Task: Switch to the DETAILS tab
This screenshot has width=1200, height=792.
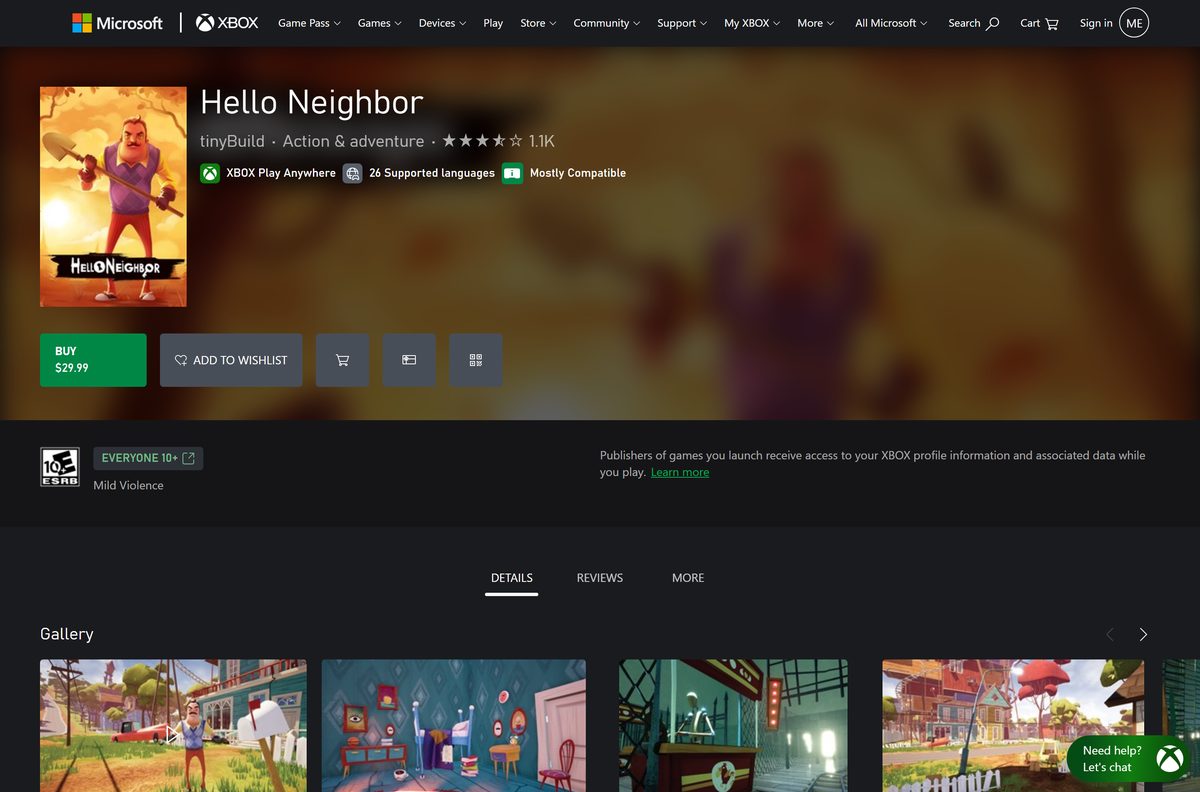Action: pyautogui.click(x=512, y=578)
